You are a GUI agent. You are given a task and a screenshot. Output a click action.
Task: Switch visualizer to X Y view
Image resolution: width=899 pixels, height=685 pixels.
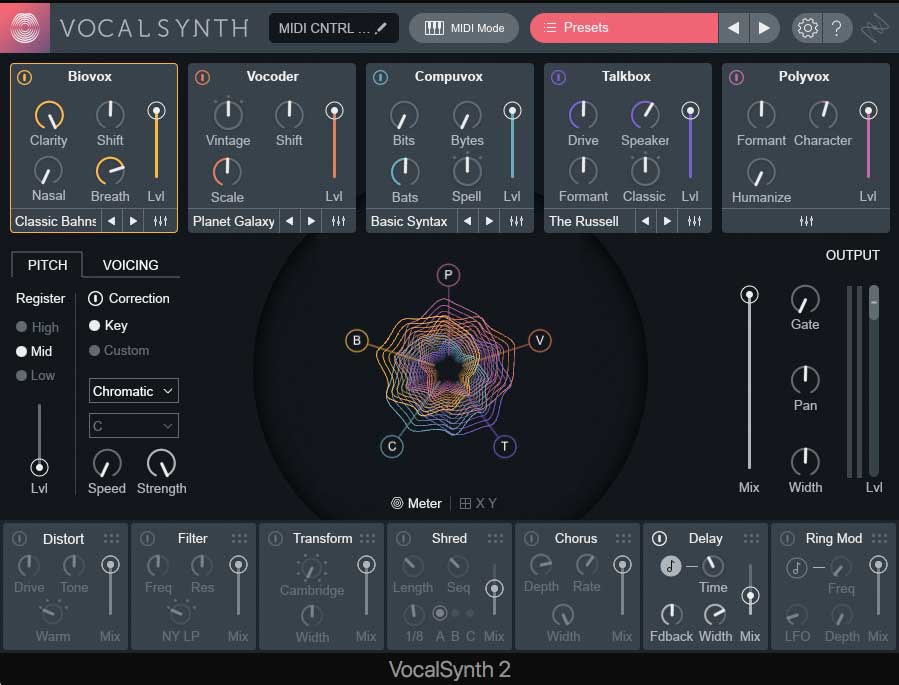478,503
